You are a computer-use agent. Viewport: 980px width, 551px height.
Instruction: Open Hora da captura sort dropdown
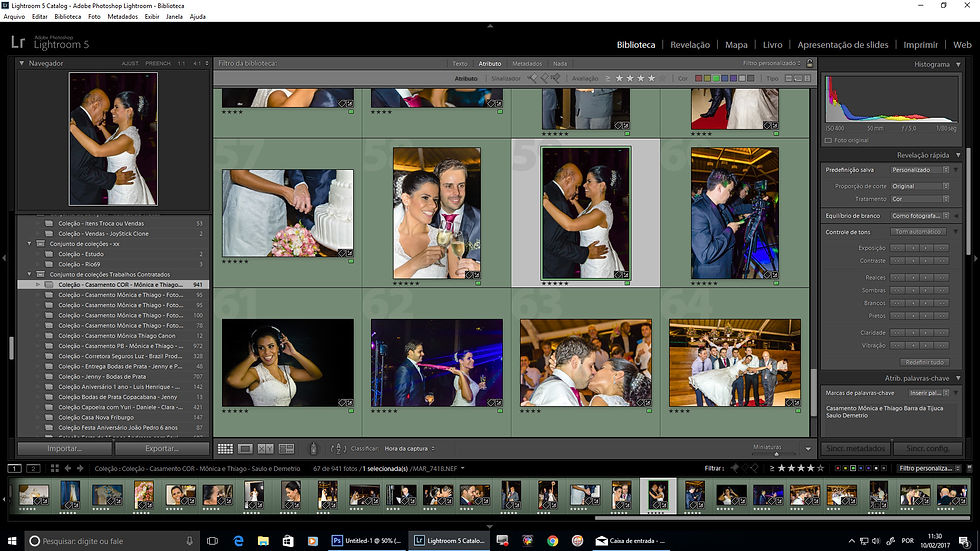click(x=409, y=449)
